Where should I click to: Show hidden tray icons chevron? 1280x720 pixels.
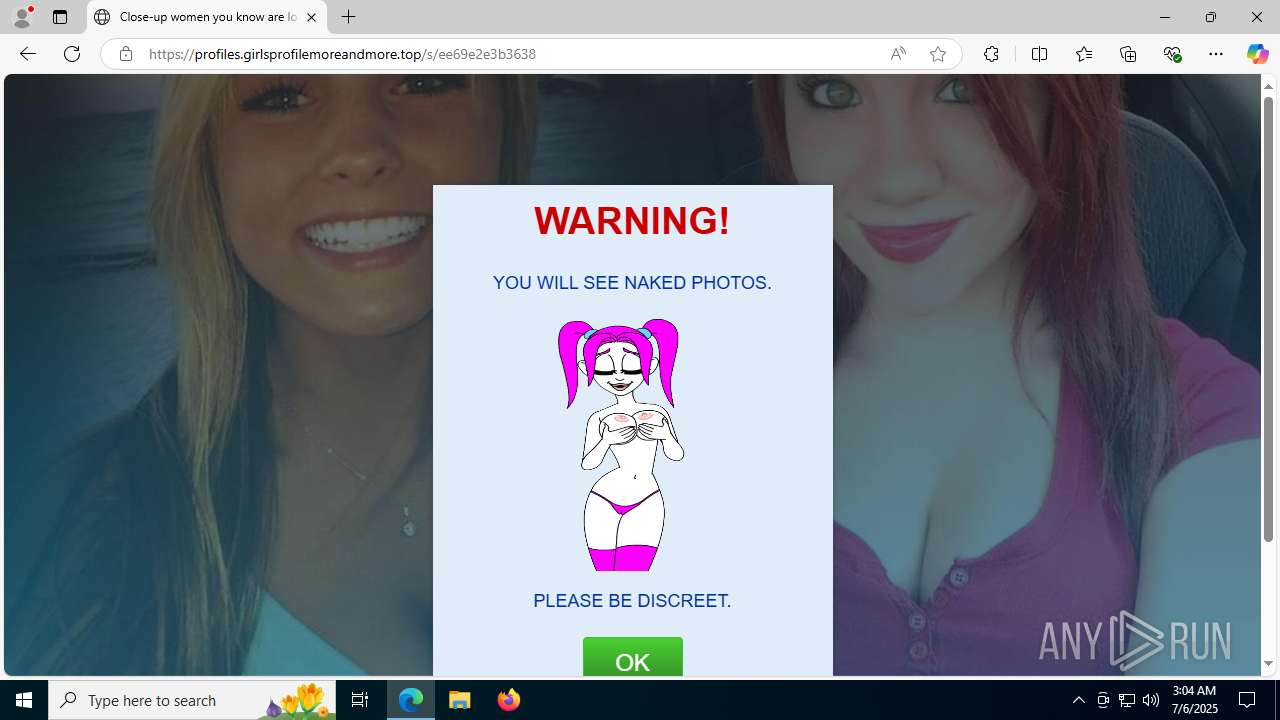coord(1078,700)
